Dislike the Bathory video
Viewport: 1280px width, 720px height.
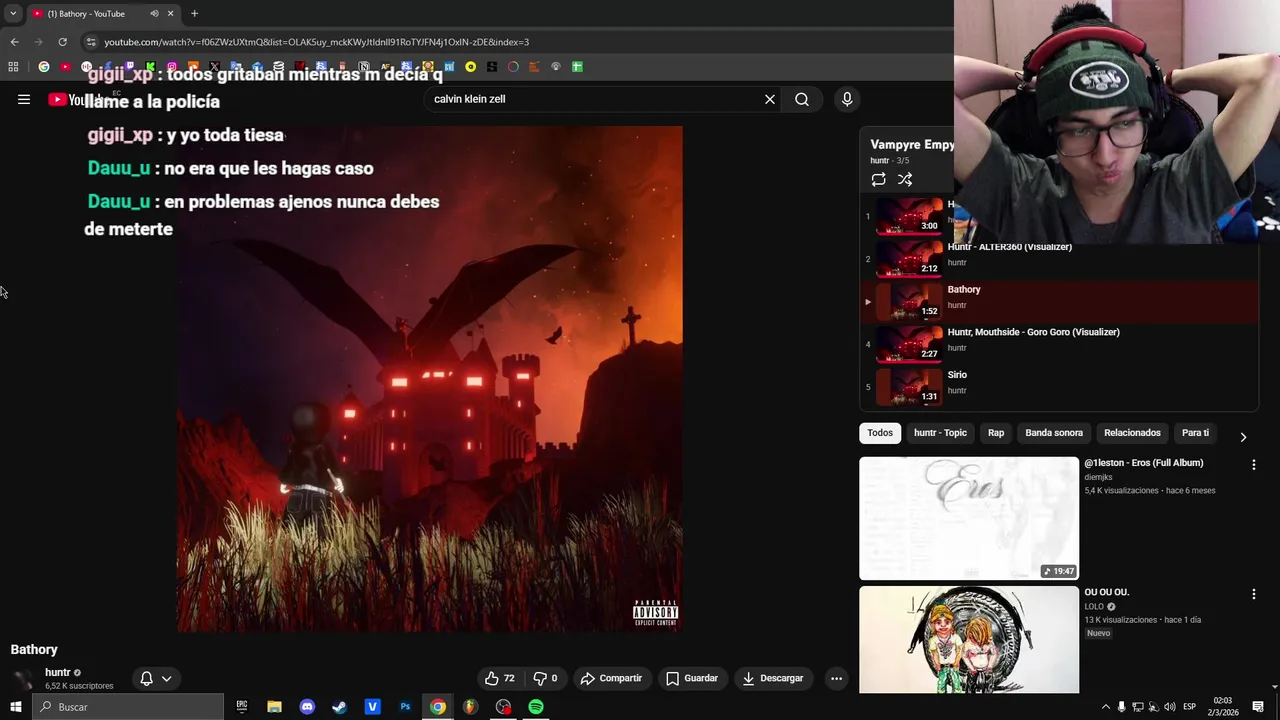pyautogui.click(x=545, y=678)
